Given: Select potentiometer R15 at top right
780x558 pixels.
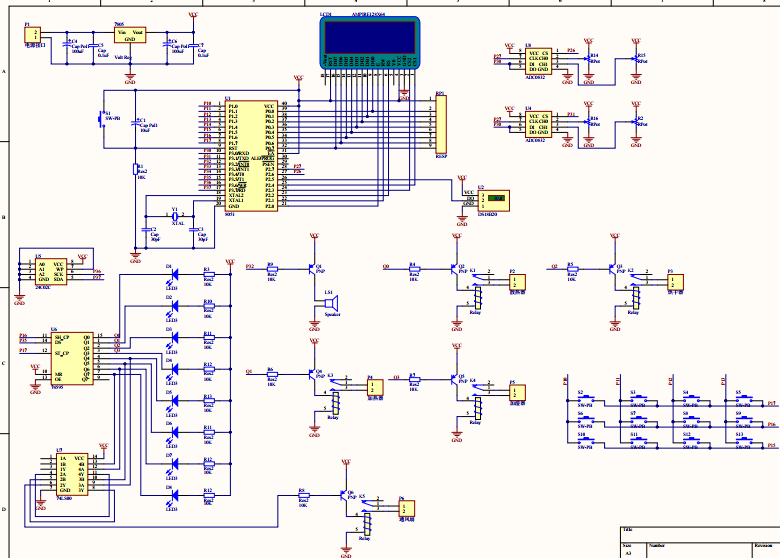Looking at the screenshot, I should tap(636, 58).
